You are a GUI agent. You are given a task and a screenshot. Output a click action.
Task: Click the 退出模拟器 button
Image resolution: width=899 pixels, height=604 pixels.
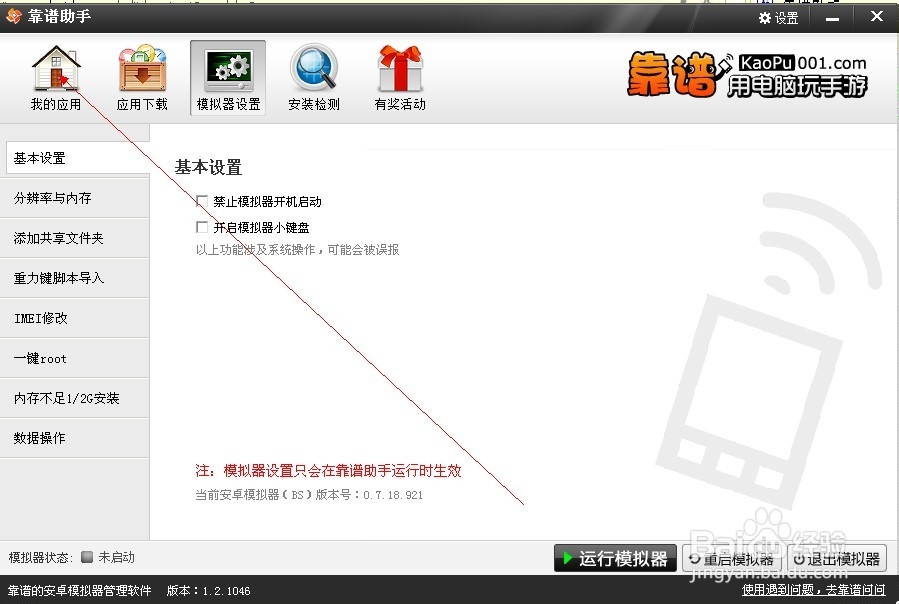(837, 559)
